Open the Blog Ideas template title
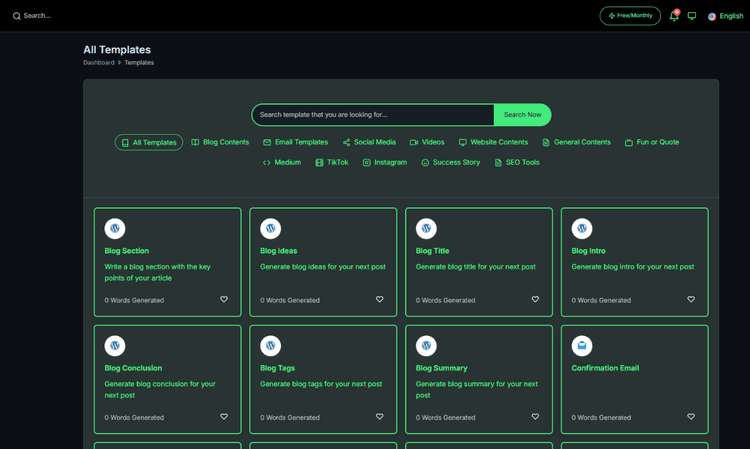The image size is (750, 449). [x=278, y=251]
